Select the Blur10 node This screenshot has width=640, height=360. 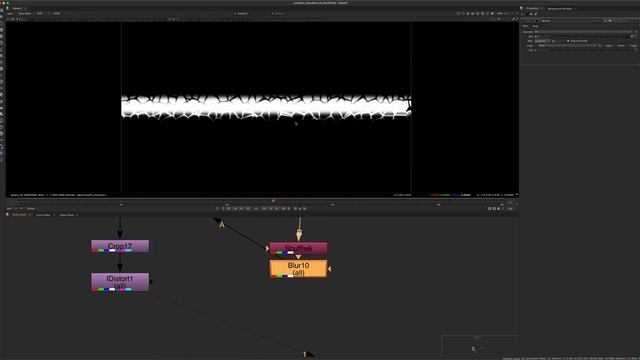click(x=298, y=269)
